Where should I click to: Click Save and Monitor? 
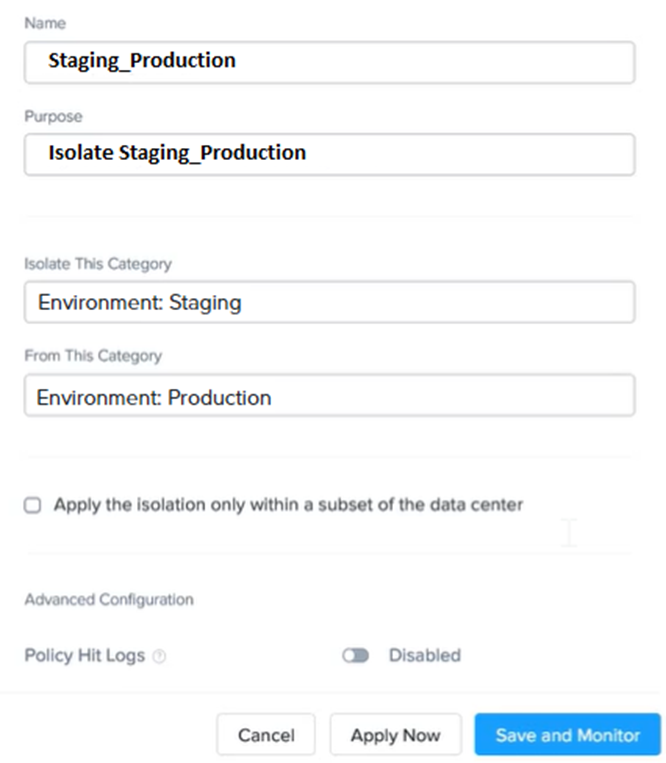pos(567,735)
